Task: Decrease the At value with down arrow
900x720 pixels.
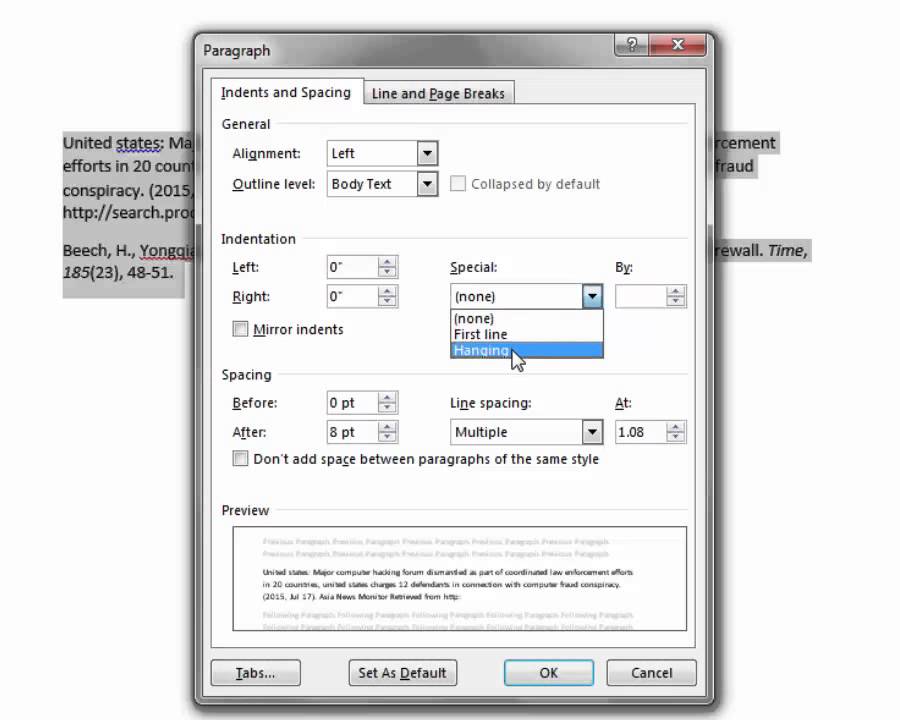Action: click(676, 438)
